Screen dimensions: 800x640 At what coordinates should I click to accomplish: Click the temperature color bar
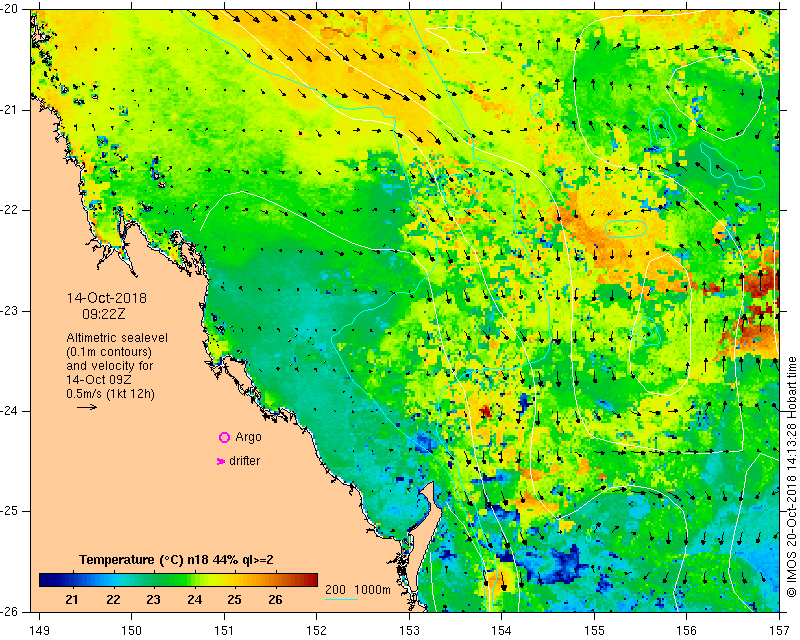pos(179,580)
